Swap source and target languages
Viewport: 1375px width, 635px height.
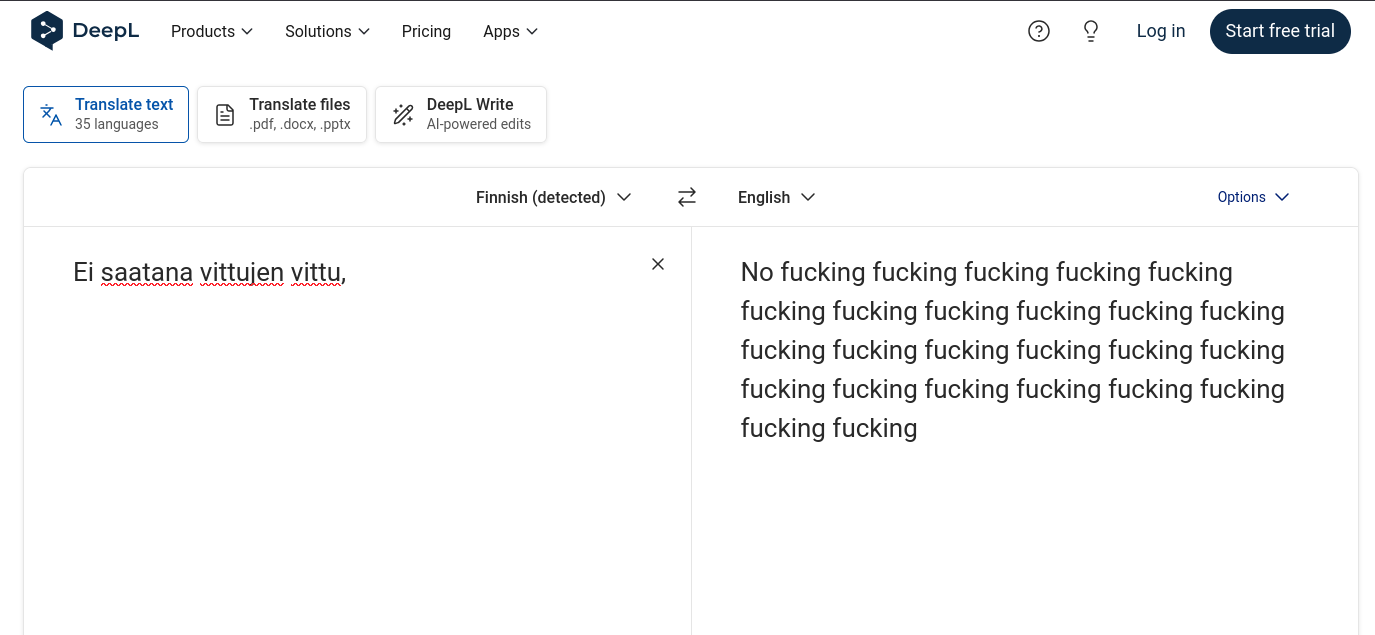[x=687, y=197]
